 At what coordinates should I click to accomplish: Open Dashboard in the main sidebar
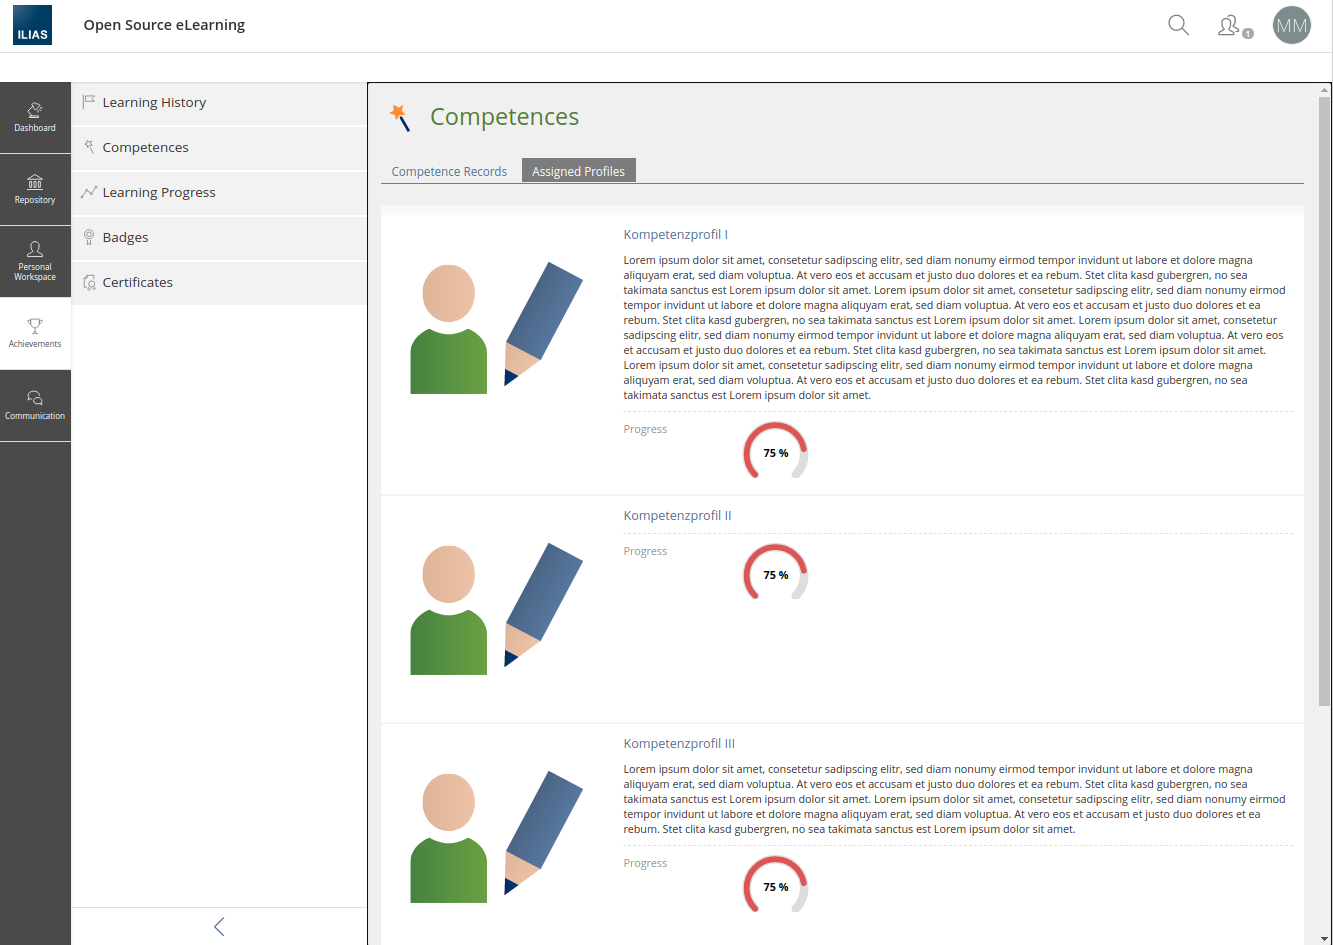click(x=35, y=117)
